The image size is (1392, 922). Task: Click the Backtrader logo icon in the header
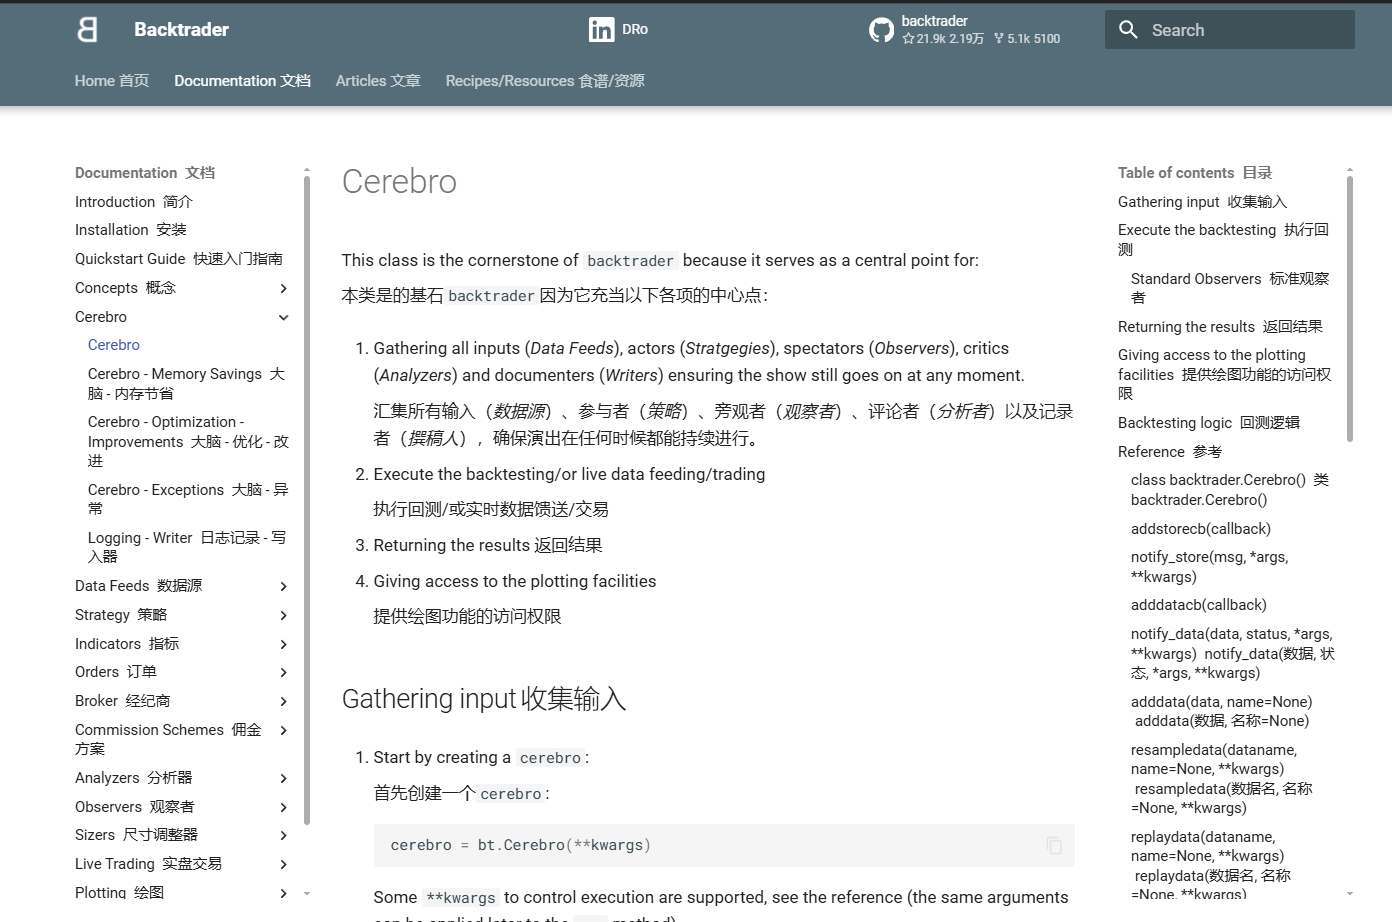[88, 30]
